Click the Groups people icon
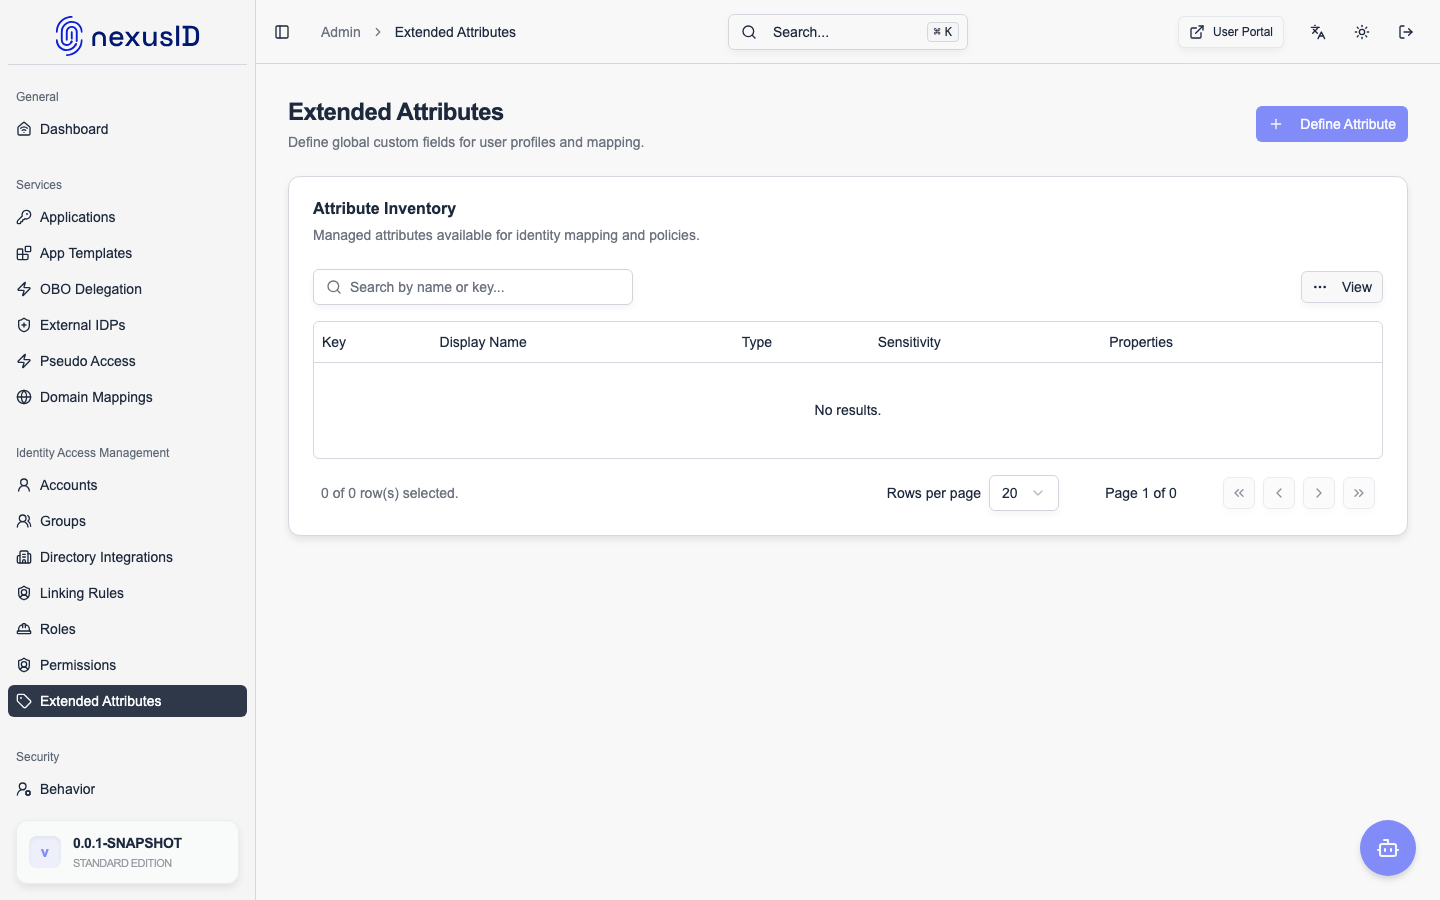 pyautogui.click(x=24, y=521)
